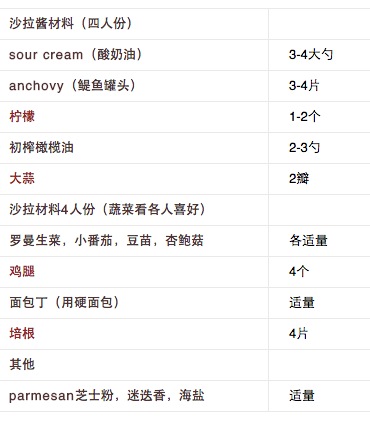Click the 面包丁（用硬面包）cell
370x428 pixels.
(134, 303)
